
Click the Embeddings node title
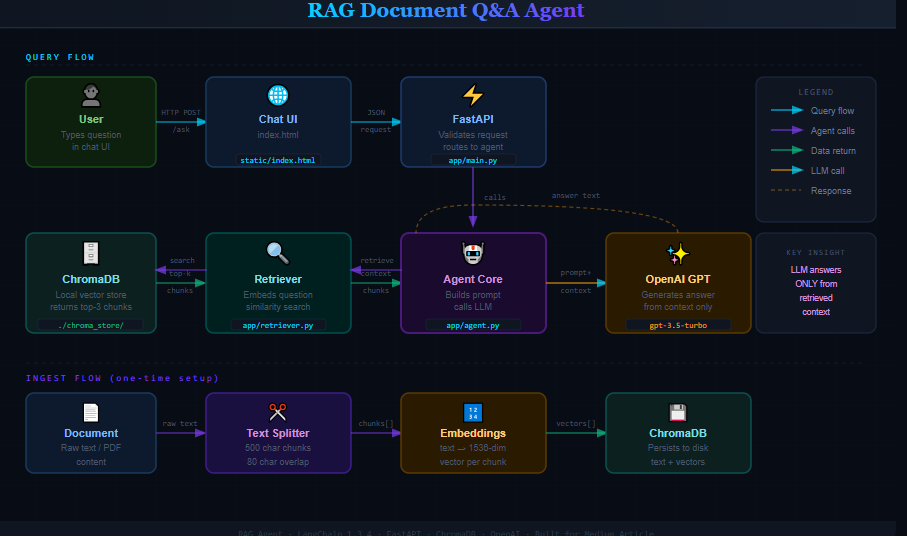[473, 433]
